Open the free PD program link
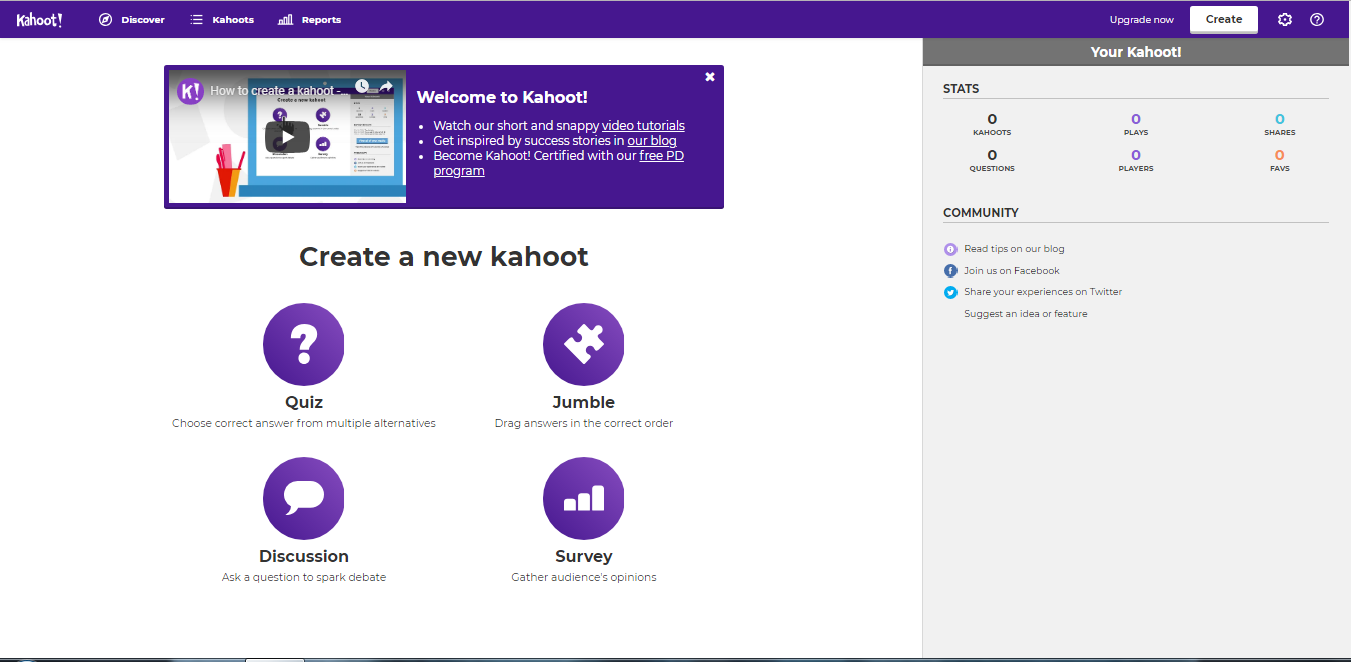This screenshot has width=1351, height=662. [x=559, y=163]
